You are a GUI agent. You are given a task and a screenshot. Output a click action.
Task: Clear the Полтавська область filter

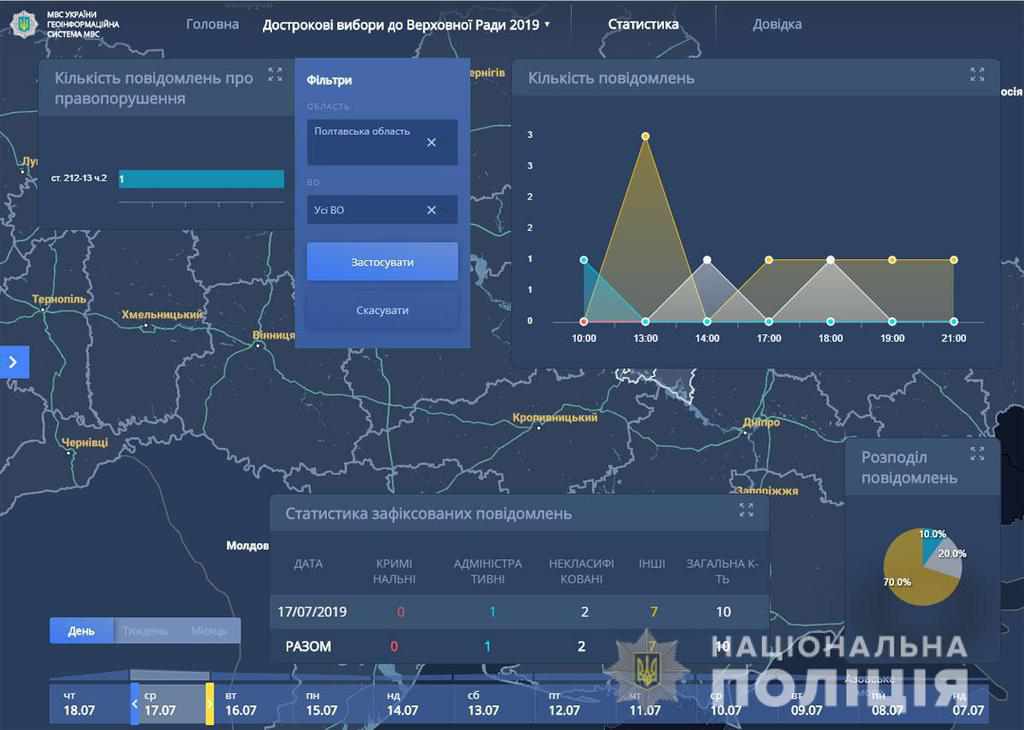click(431, 142)
